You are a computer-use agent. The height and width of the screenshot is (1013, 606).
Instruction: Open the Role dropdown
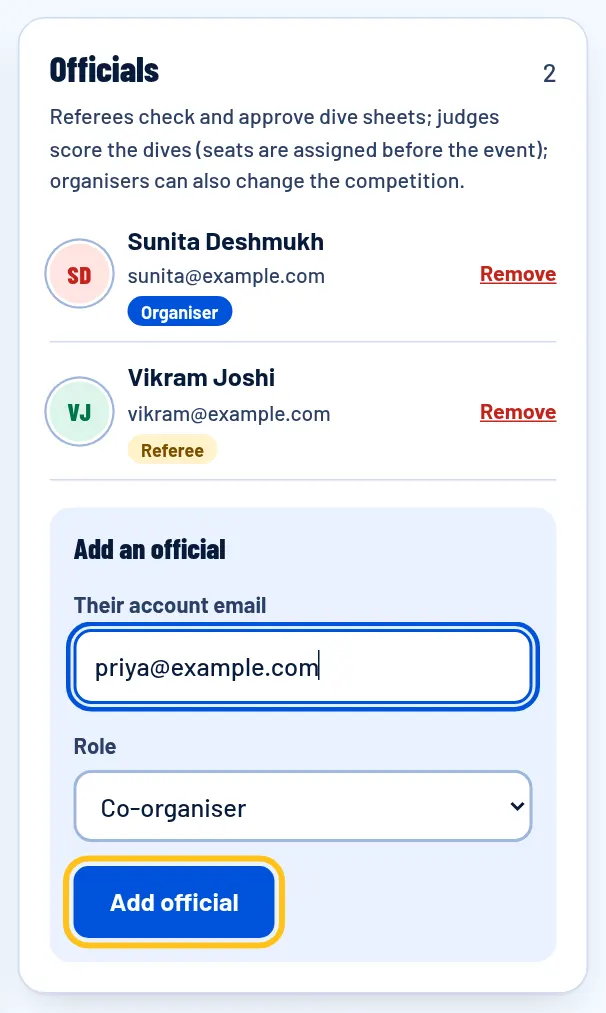pyautogui.click(x=303, y=806)
